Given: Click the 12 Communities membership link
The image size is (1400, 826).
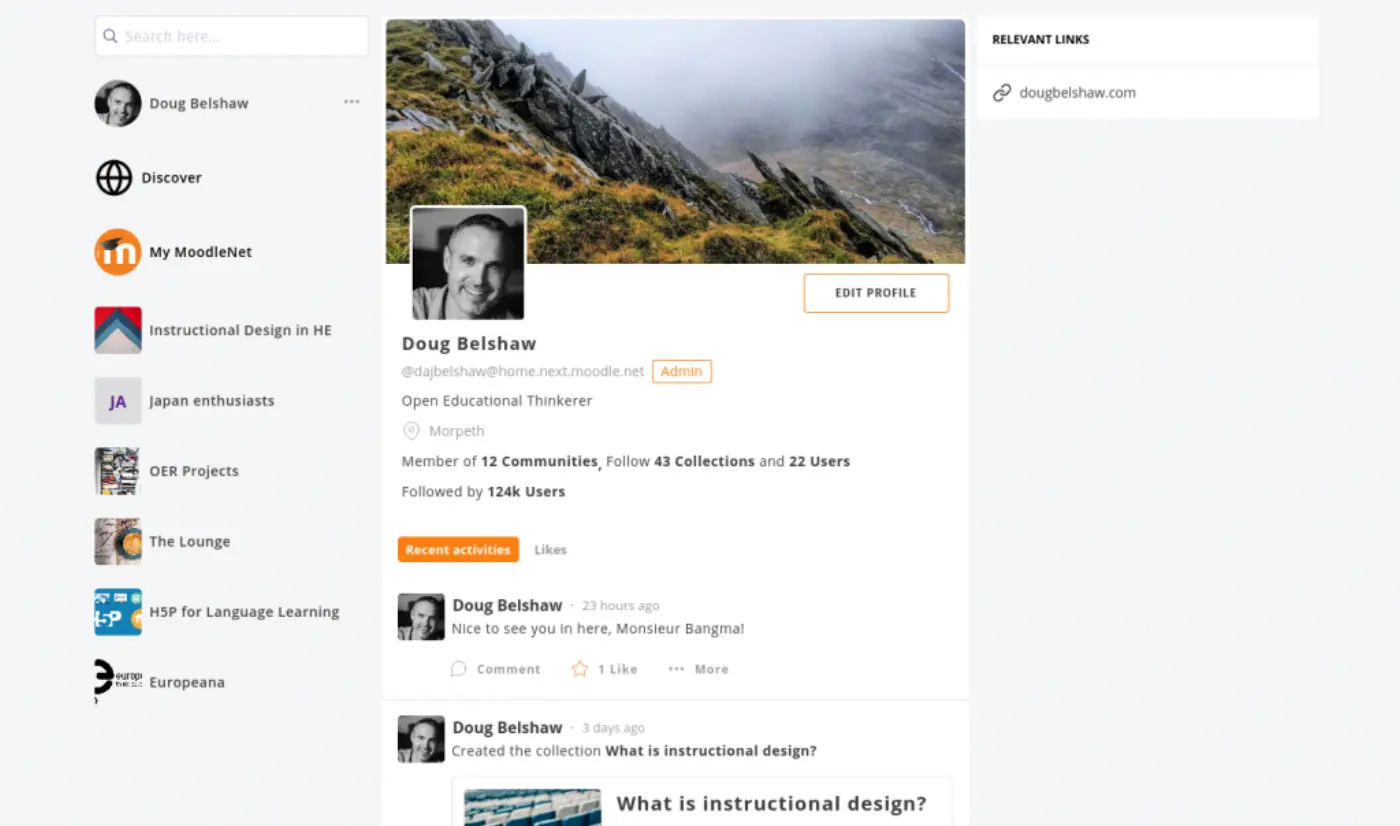Looking at the screenshot, I should (x=539, y=462).
